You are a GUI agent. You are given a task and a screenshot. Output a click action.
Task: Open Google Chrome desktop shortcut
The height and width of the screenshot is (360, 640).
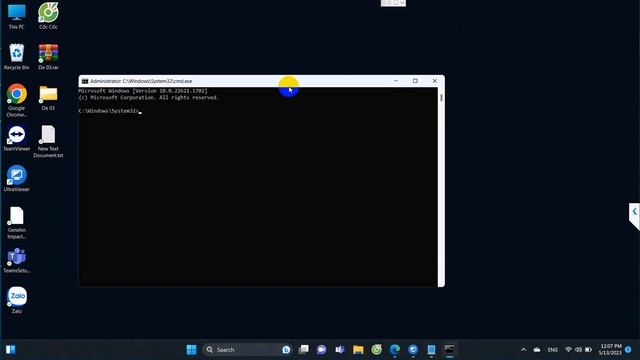click(x=16, y=100)
